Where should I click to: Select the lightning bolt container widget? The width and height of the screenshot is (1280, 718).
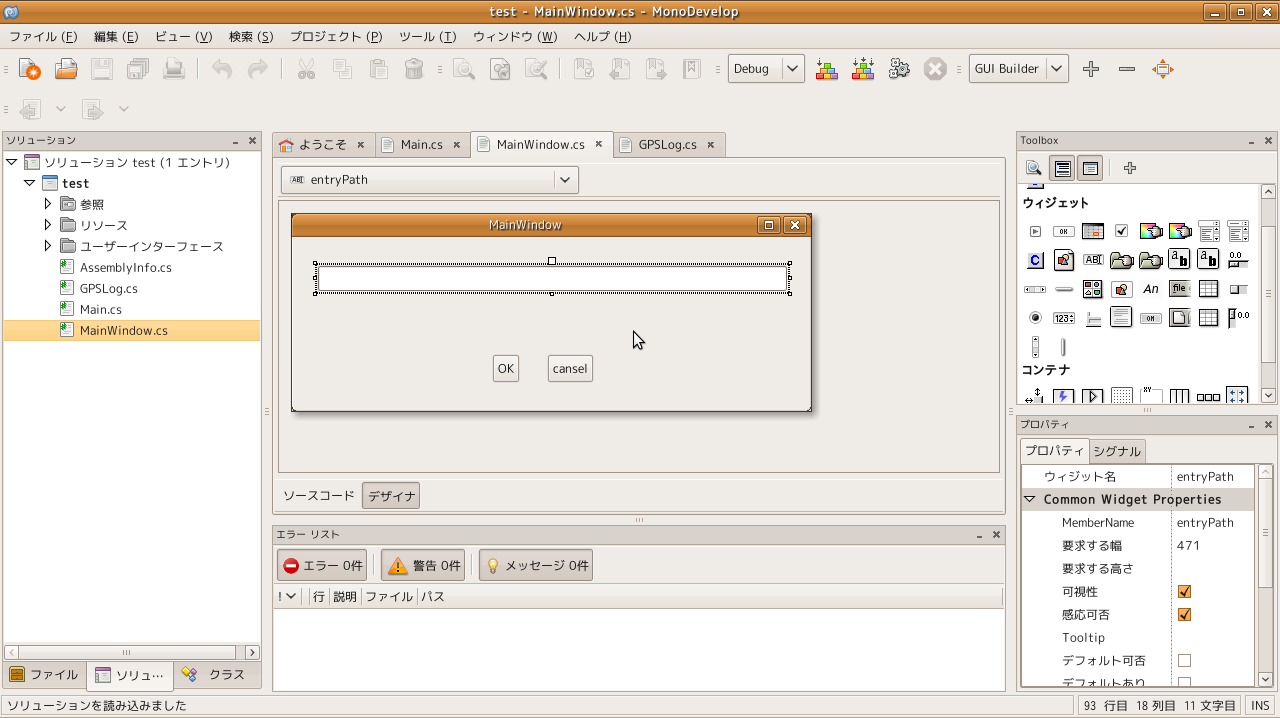(1064, 396)
